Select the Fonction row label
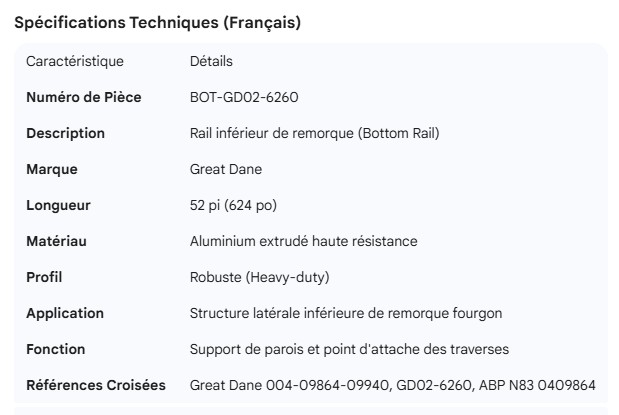619x415 pixels. [x=55, y=349]
